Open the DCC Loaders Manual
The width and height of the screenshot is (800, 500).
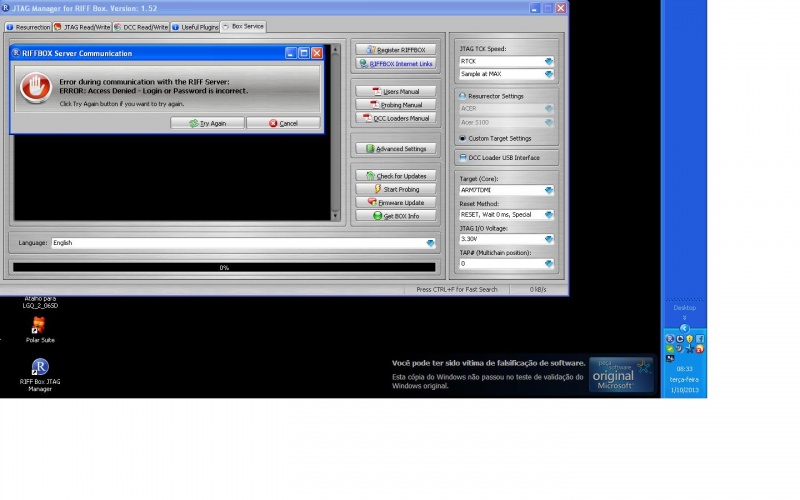point(396,118)
